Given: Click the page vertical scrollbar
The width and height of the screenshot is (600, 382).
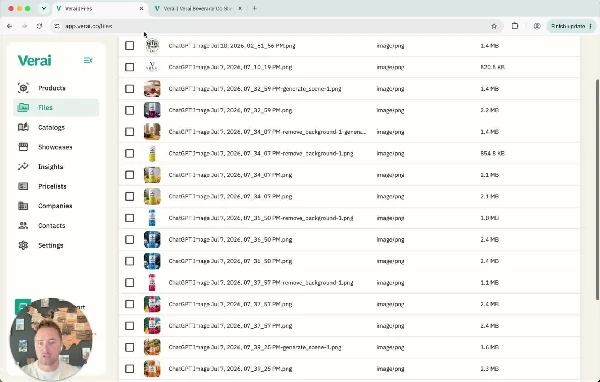Looking at the screenshot, I should pyautogui.click(x=597, y=189).
